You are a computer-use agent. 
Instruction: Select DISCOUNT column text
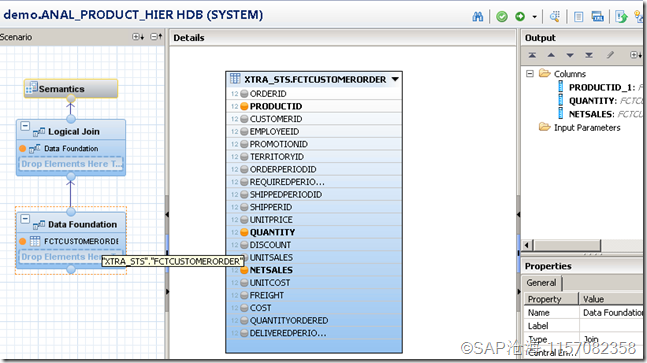pos(270,245)
